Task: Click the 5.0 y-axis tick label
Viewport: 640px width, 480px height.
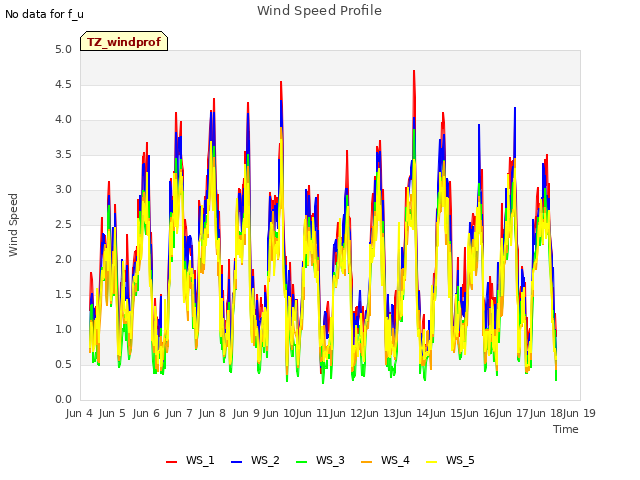Action: (63, 49)
